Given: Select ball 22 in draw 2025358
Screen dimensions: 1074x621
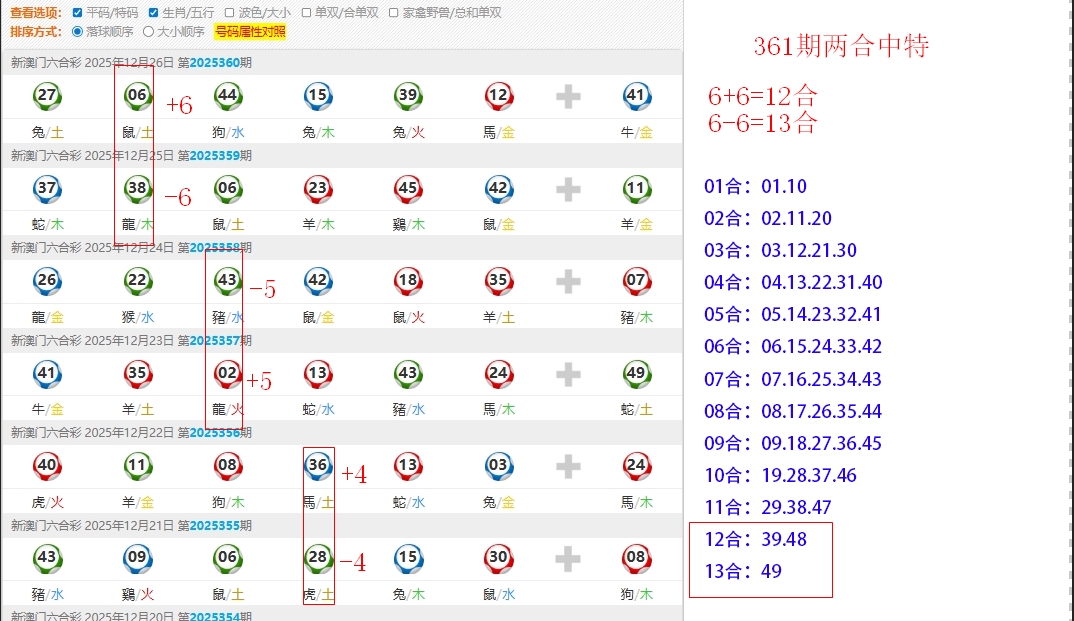Looking at the screenshot, I should pyautogui.click(x=137, y=281).
